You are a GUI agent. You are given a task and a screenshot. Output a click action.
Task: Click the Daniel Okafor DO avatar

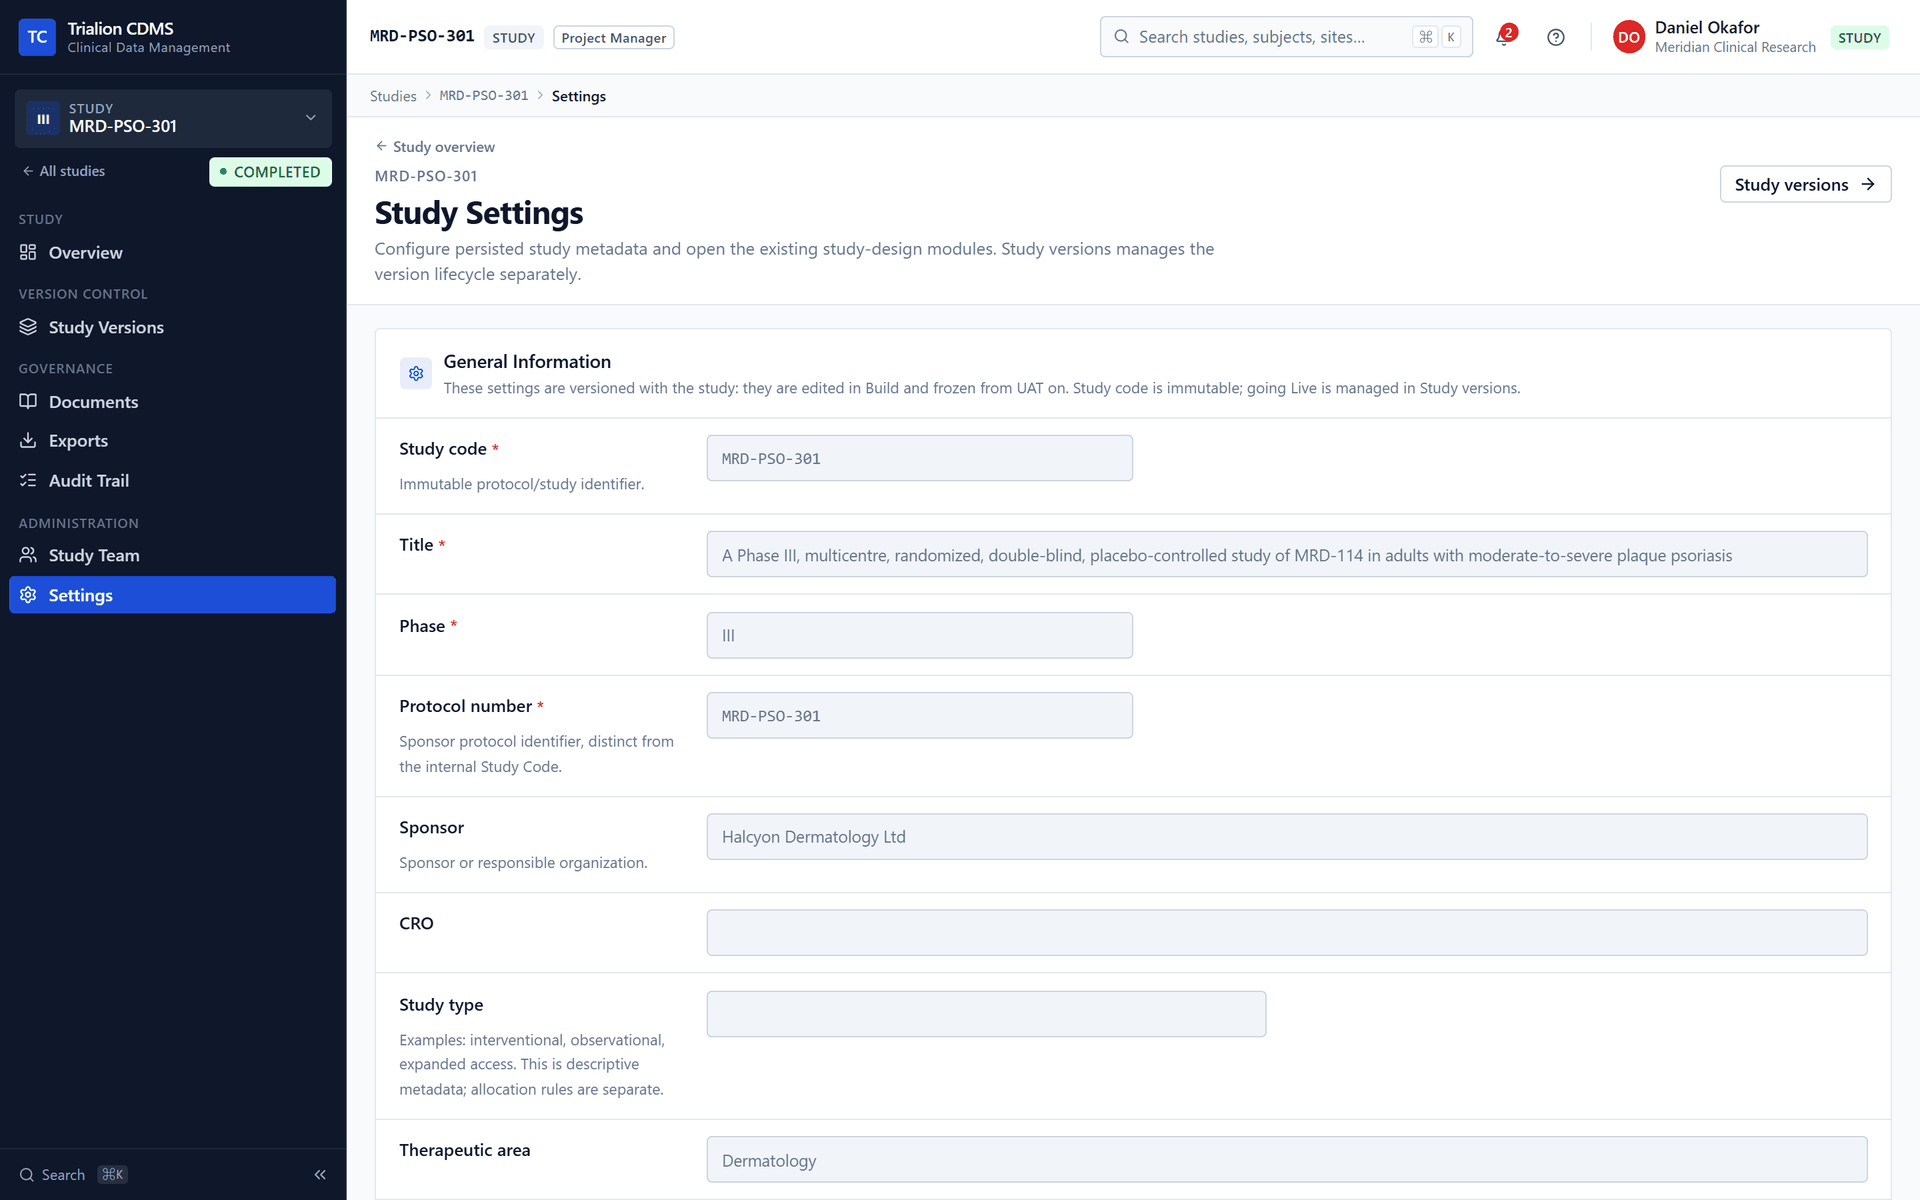click(x=1628, y=38)
